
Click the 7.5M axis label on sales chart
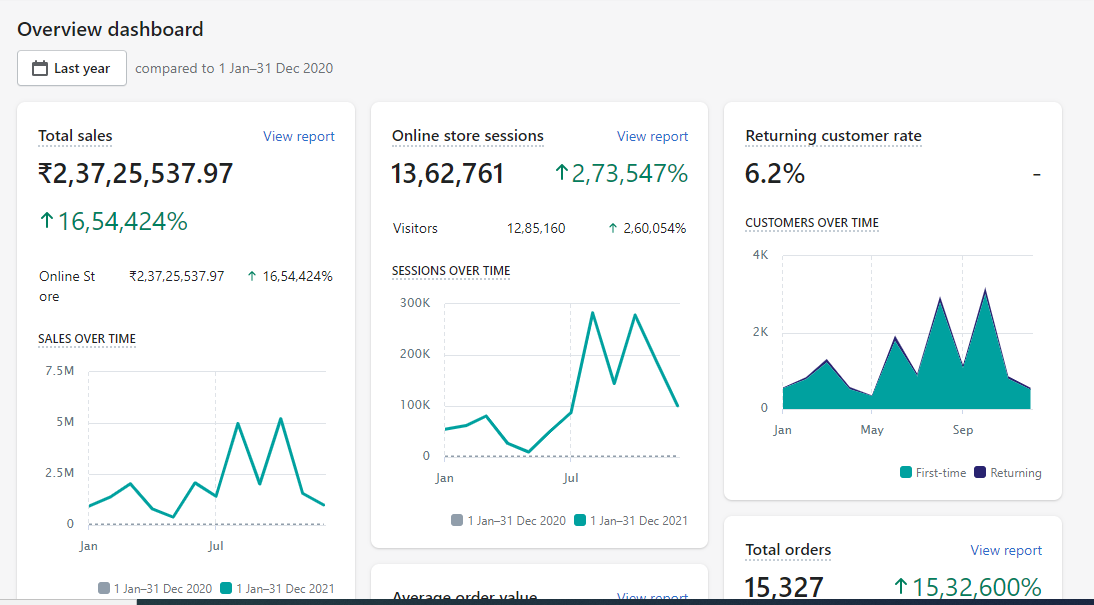[x=59, y=371]
